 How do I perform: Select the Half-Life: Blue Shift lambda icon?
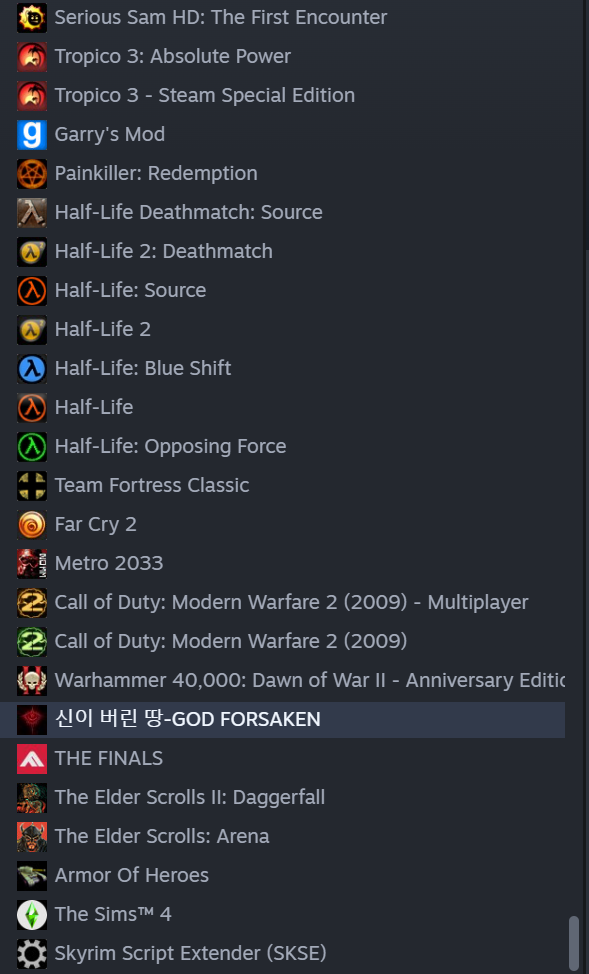(32, 369)
